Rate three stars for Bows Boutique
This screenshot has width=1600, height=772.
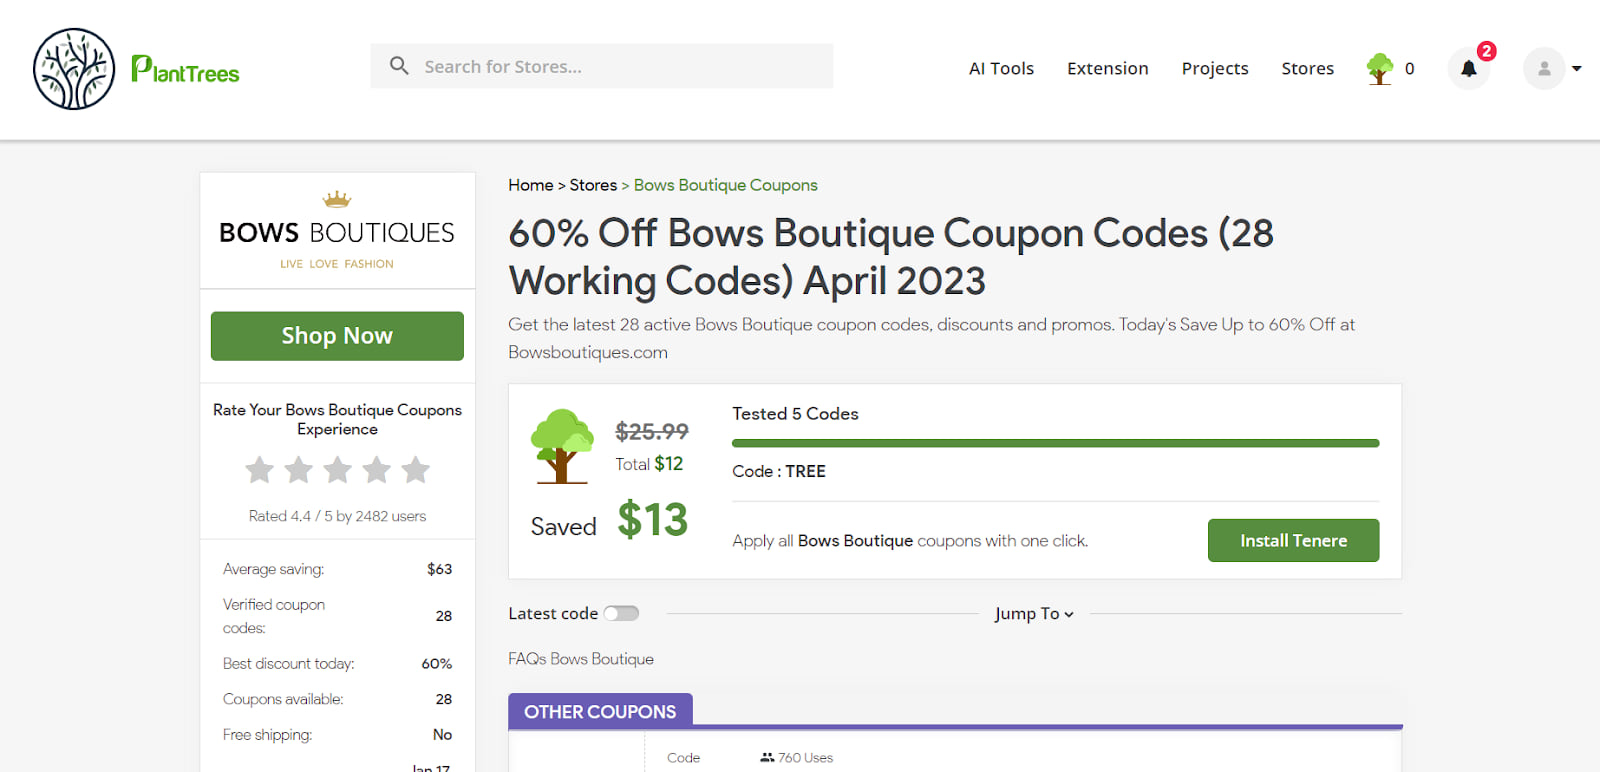(338, 469)
